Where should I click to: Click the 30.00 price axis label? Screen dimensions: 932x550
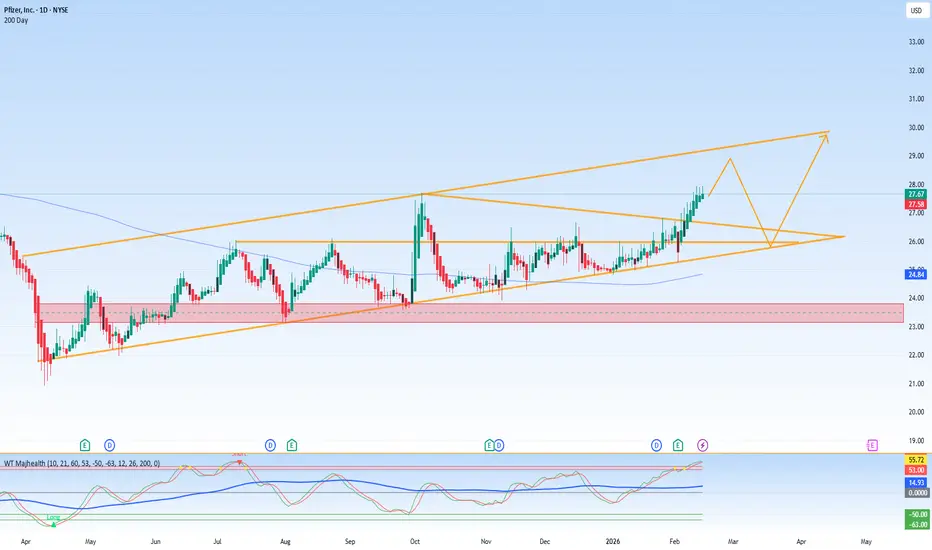point(916,127)
